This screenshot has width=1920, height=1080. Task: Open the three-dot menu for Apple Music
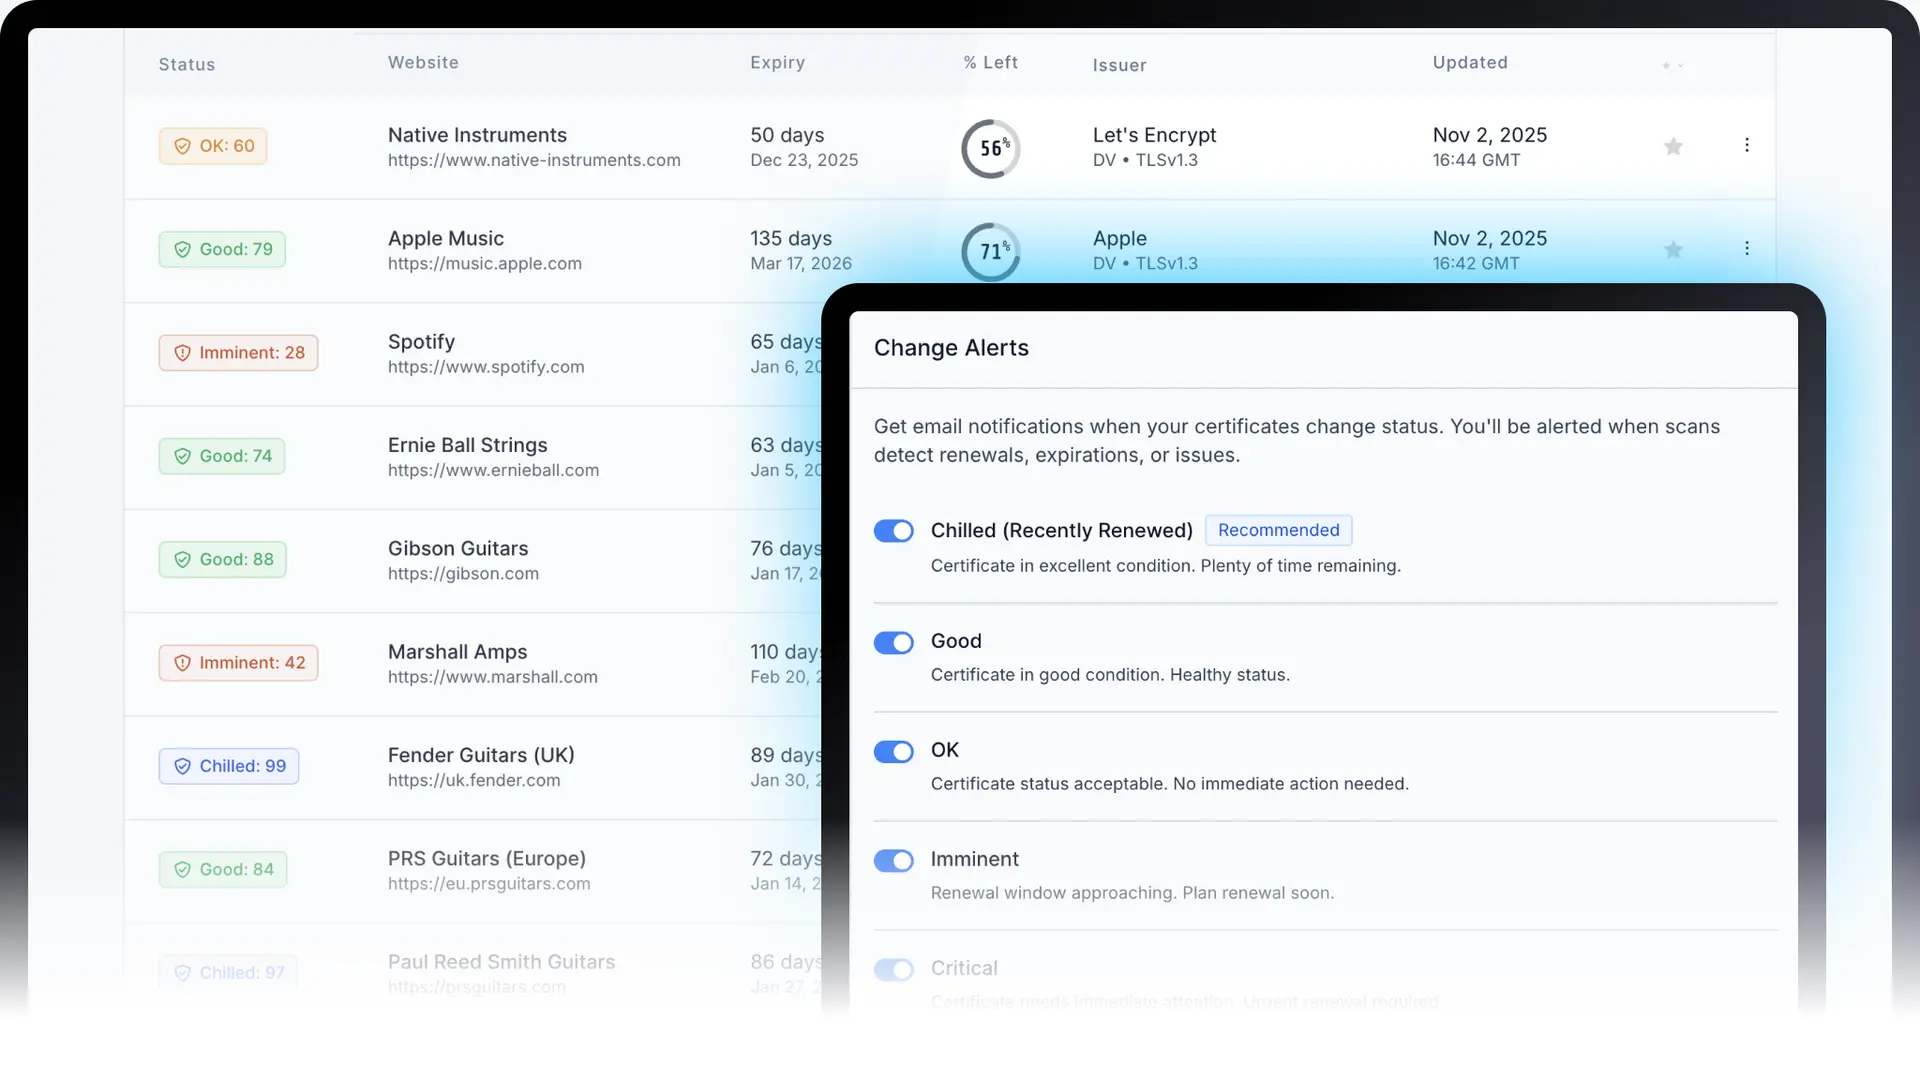point(1747,248)
